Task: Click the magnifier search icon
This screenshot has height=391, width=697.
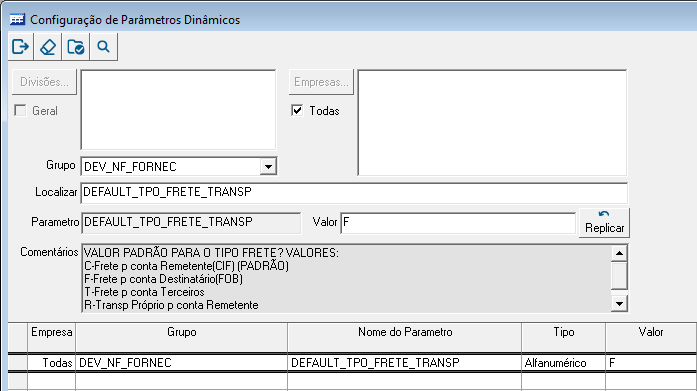Action: [x=103, y=47]
